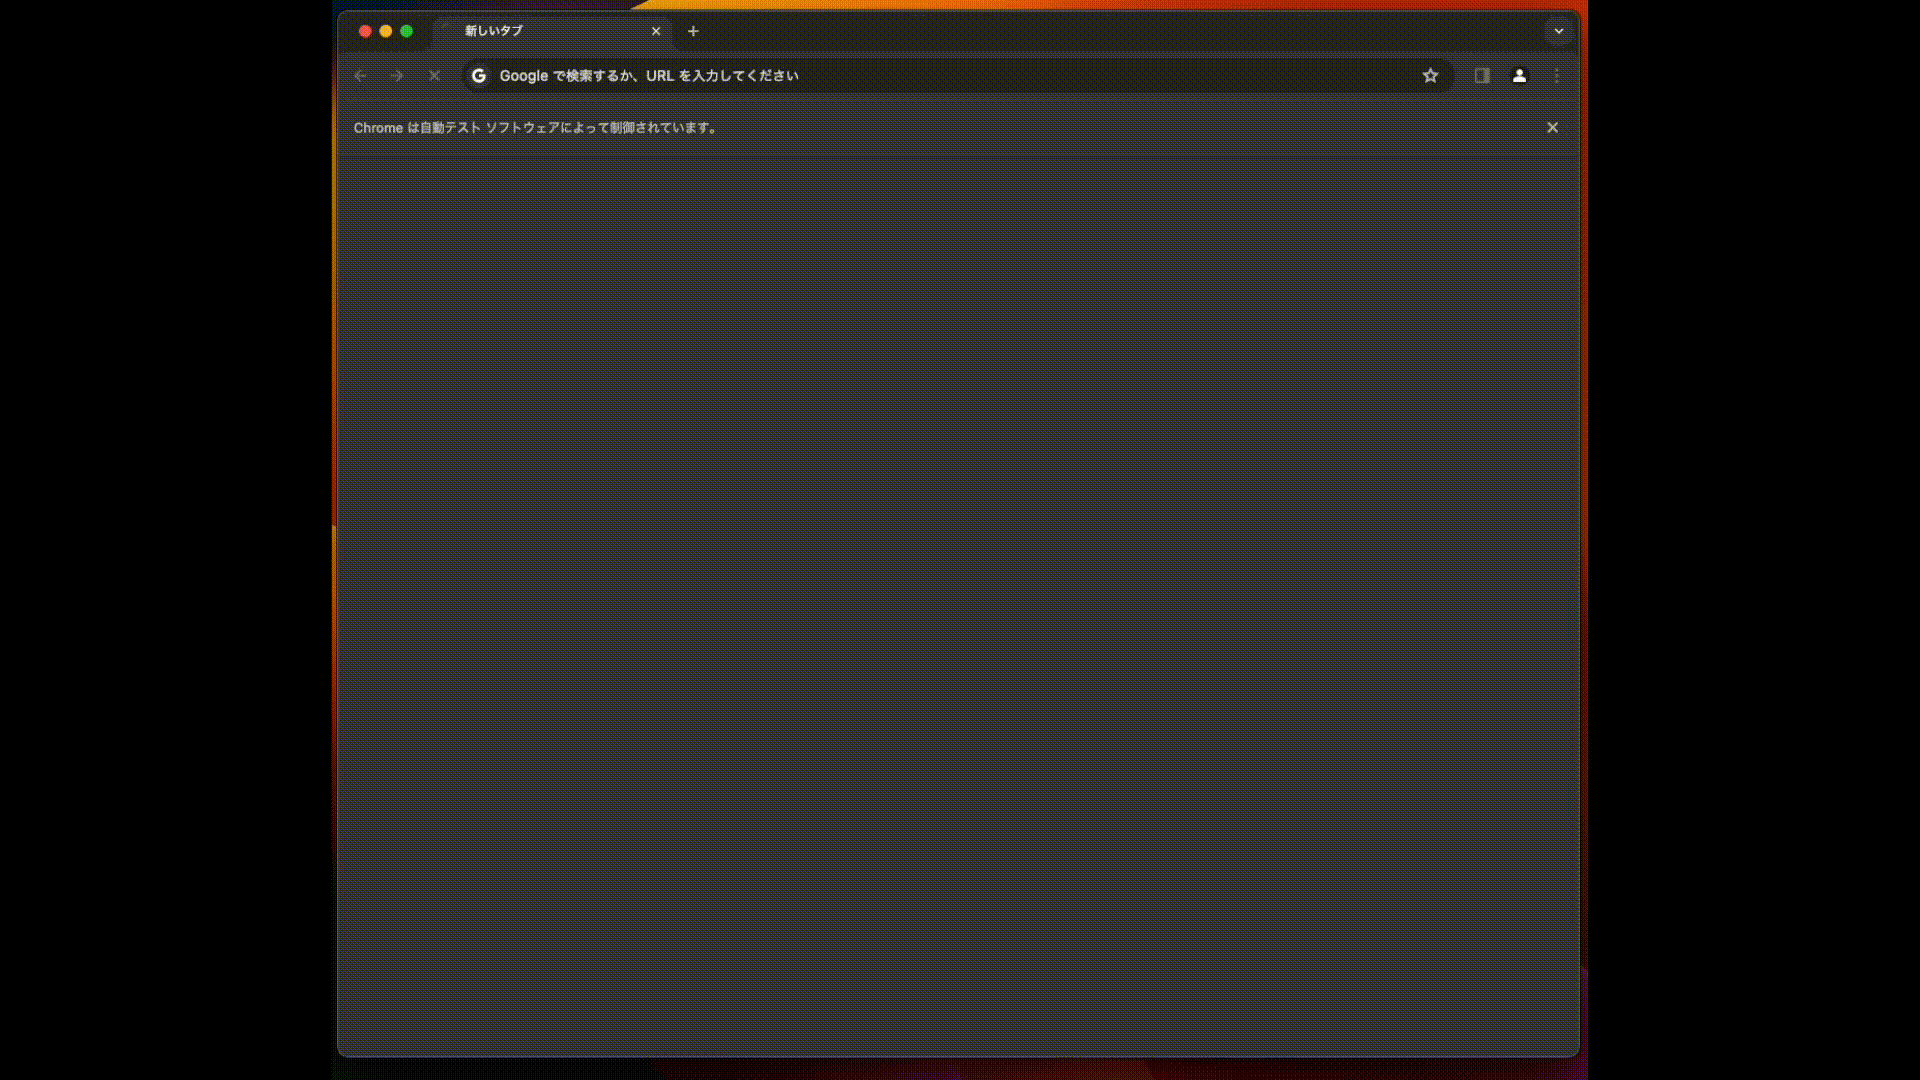Click the red close traffic light

[366, 31]
